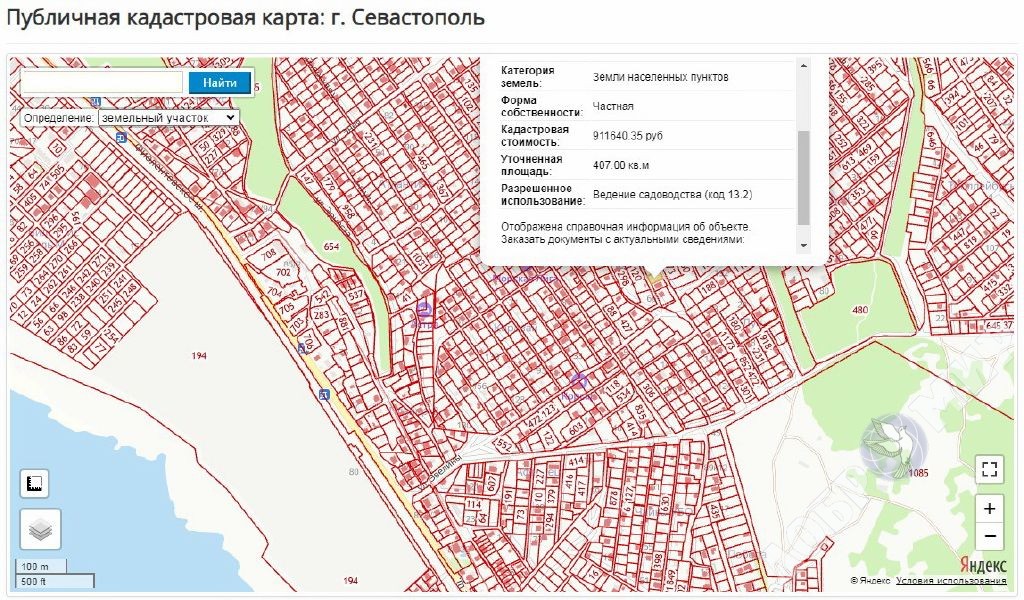Viewport: 1024px width, 600px height.
Task: Select the purple place marker near parcel 41
Action: [424, 309]
